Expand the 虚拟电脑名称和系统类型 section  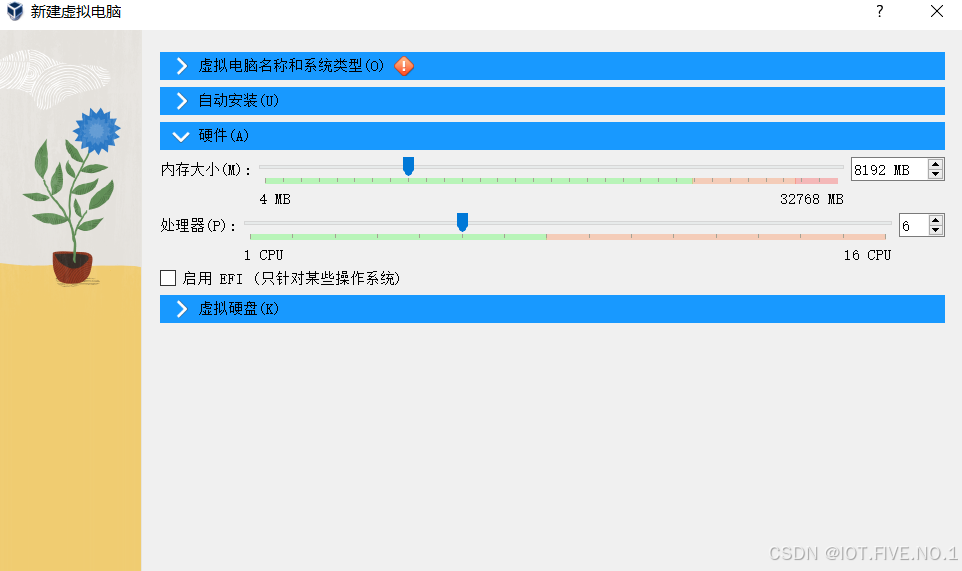(552, 66)
